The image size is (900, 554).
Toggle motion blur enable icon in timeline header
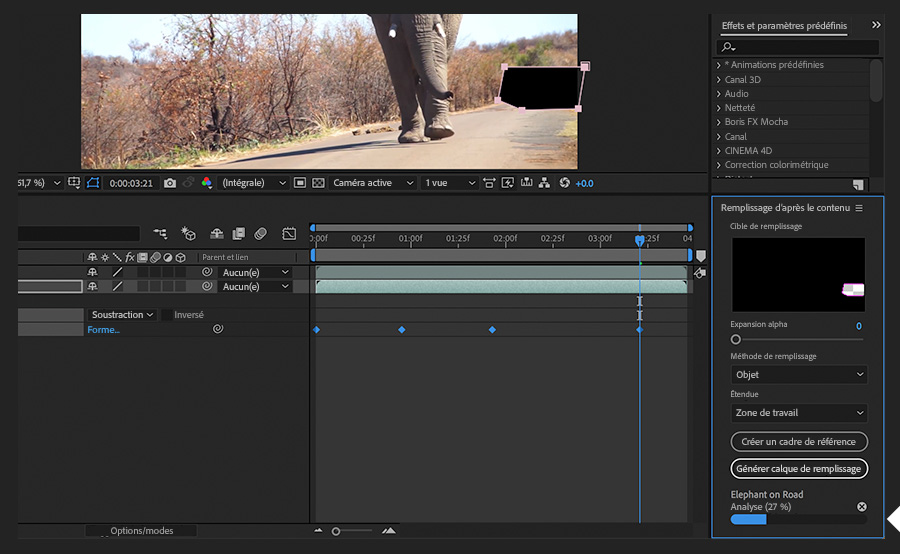pyautogui.click(x=261, y=233)
